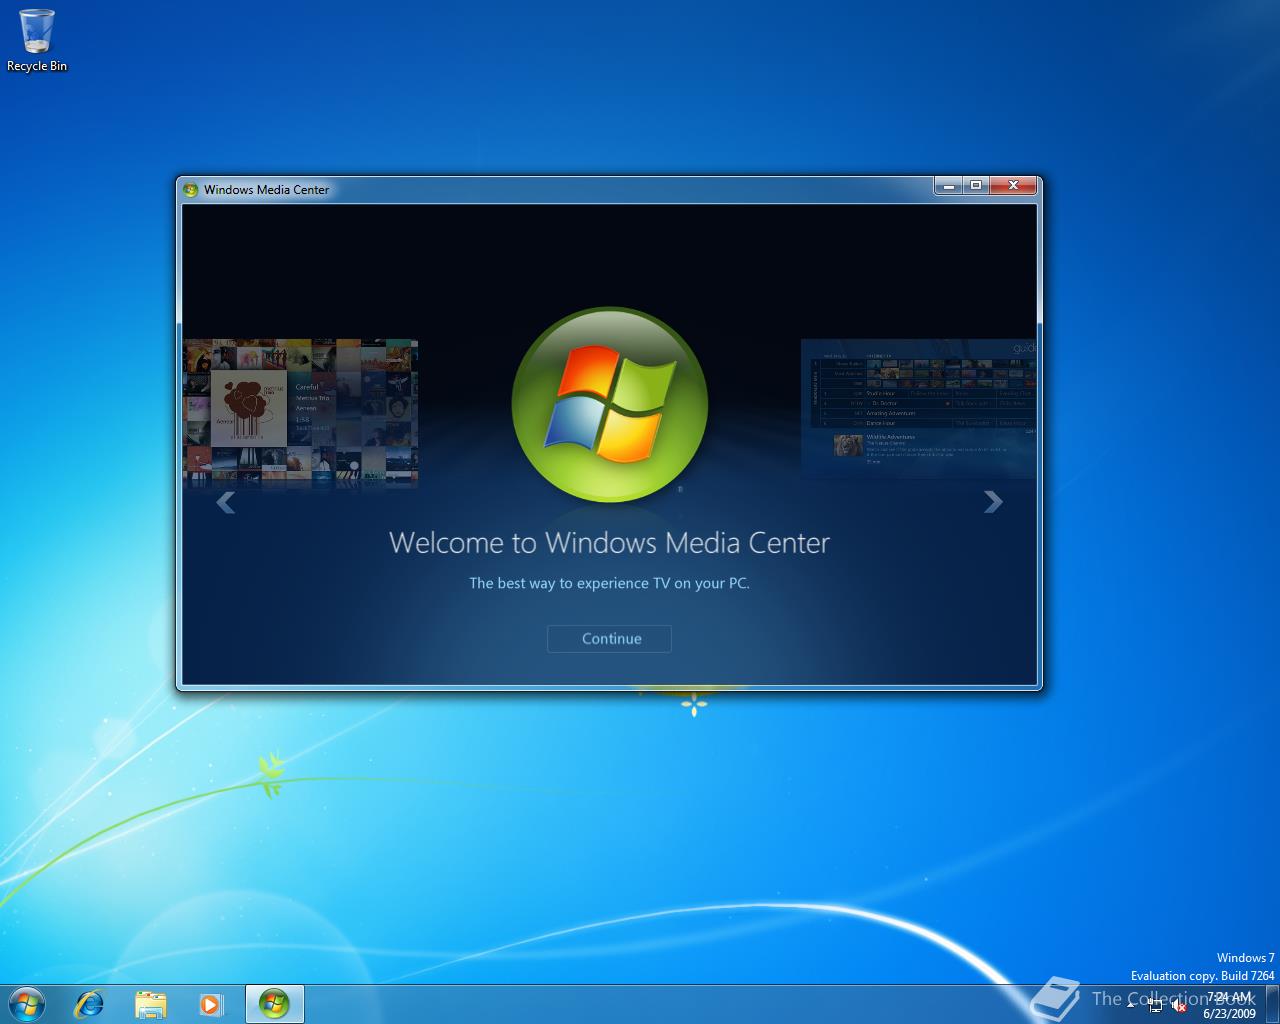Maximize the Windows Media Center window

(x=975, y=185)
